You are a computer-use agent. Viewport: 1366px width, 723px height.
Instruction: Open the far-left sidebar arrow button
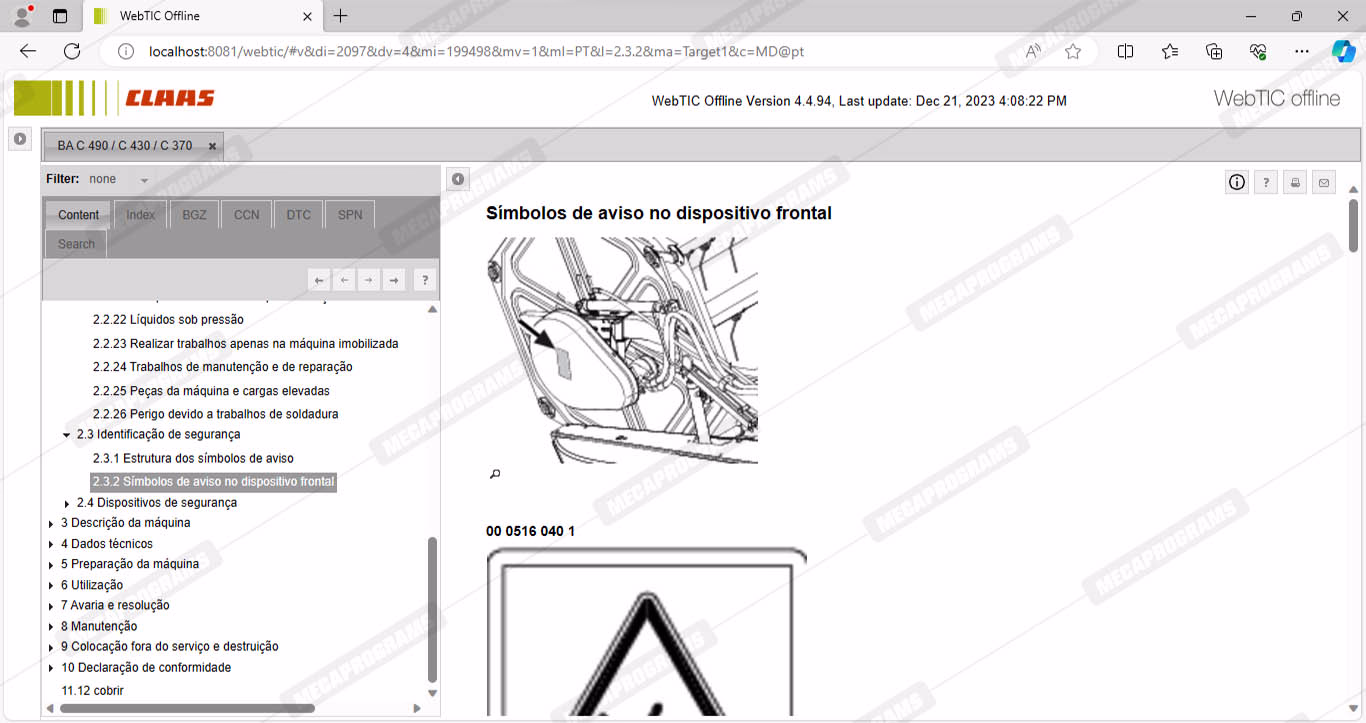(20, 139)
